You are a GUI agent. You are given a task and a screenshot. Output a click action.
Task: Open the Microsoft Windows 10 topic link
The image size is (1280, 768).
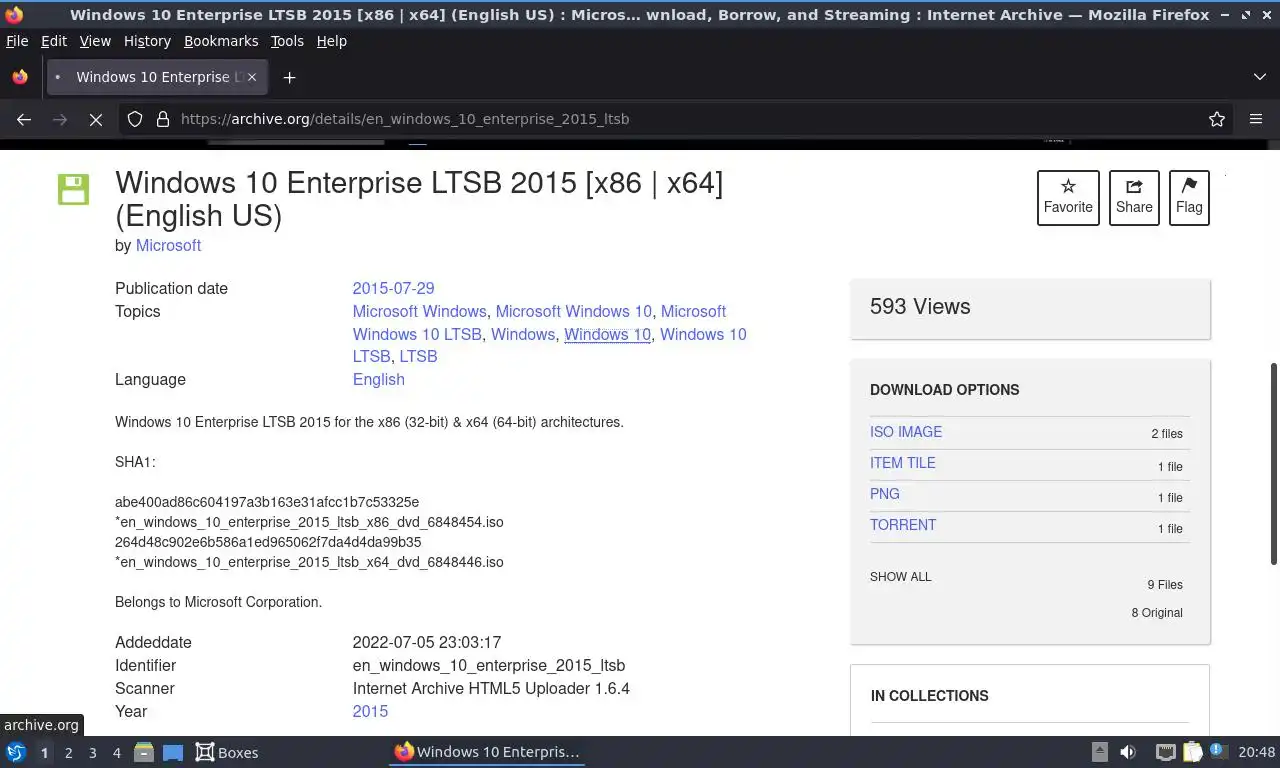click(x=573, y=311)
